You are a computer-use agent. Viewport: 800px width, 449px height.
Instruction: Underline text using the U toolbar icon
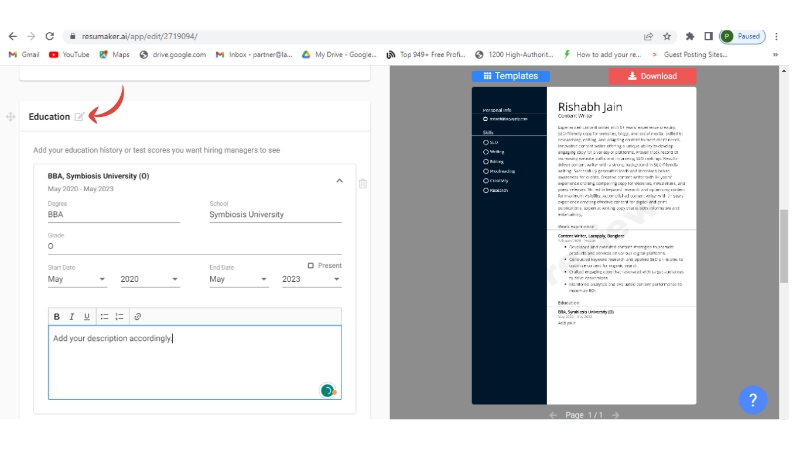point(87,316)
